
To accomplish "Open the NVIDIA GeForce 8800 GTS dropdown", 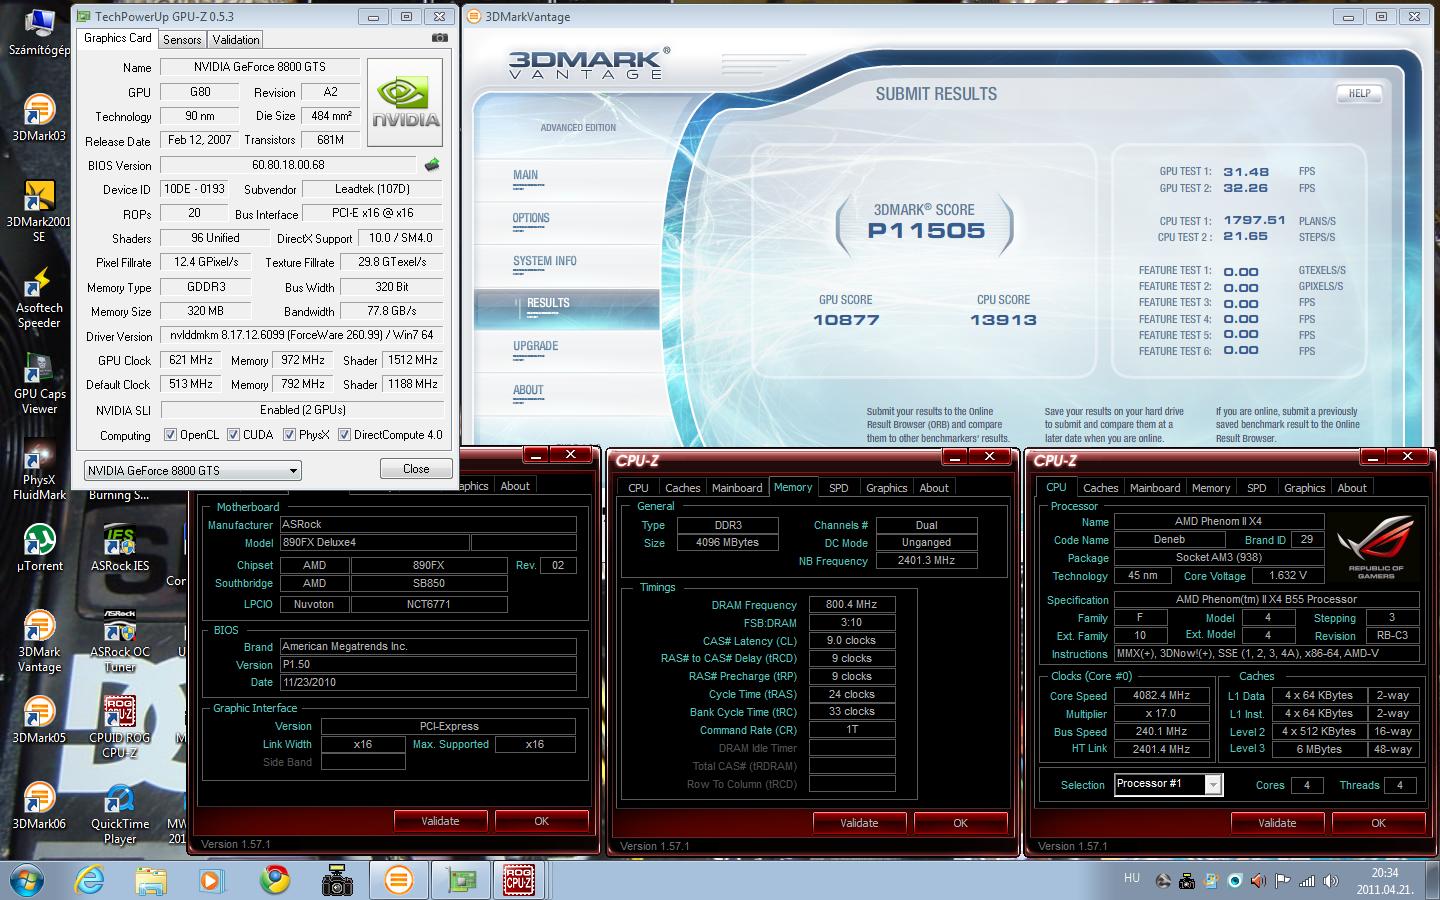I will [x=192, y=470].
